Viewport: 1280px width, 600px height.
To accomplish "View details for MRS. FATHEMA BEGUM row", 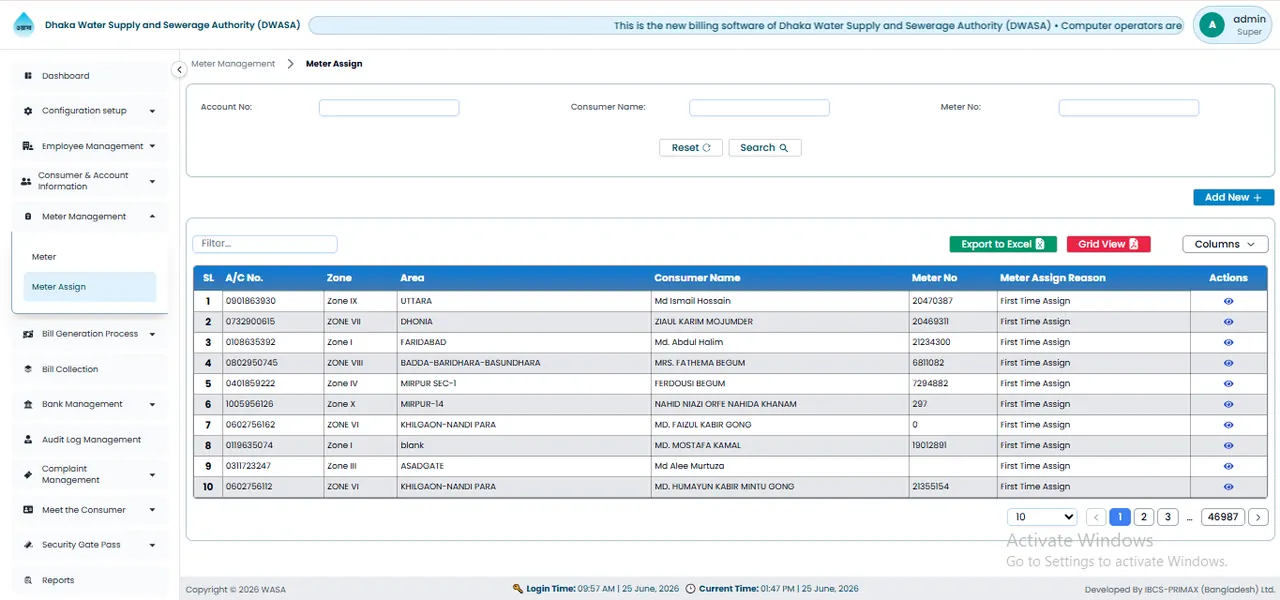I will (x=1228, y=363).
